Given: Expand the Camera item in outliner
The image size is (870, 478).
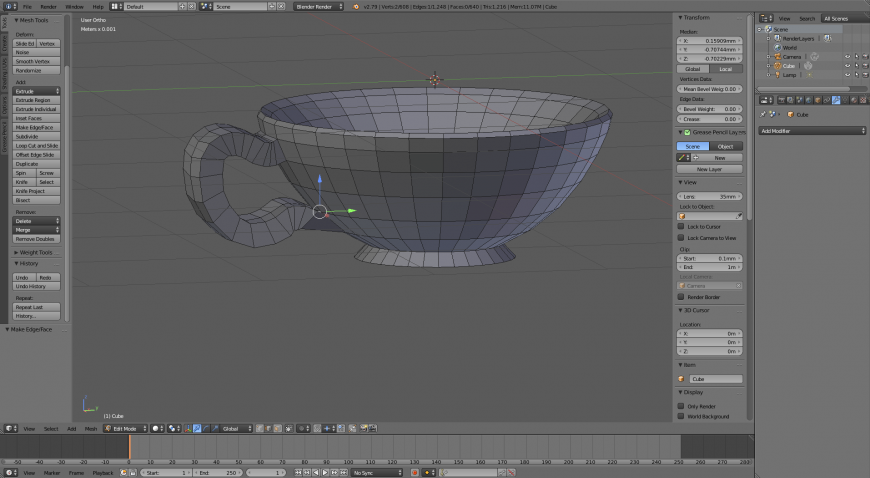Looking at the screenshot, I should 768,57.
